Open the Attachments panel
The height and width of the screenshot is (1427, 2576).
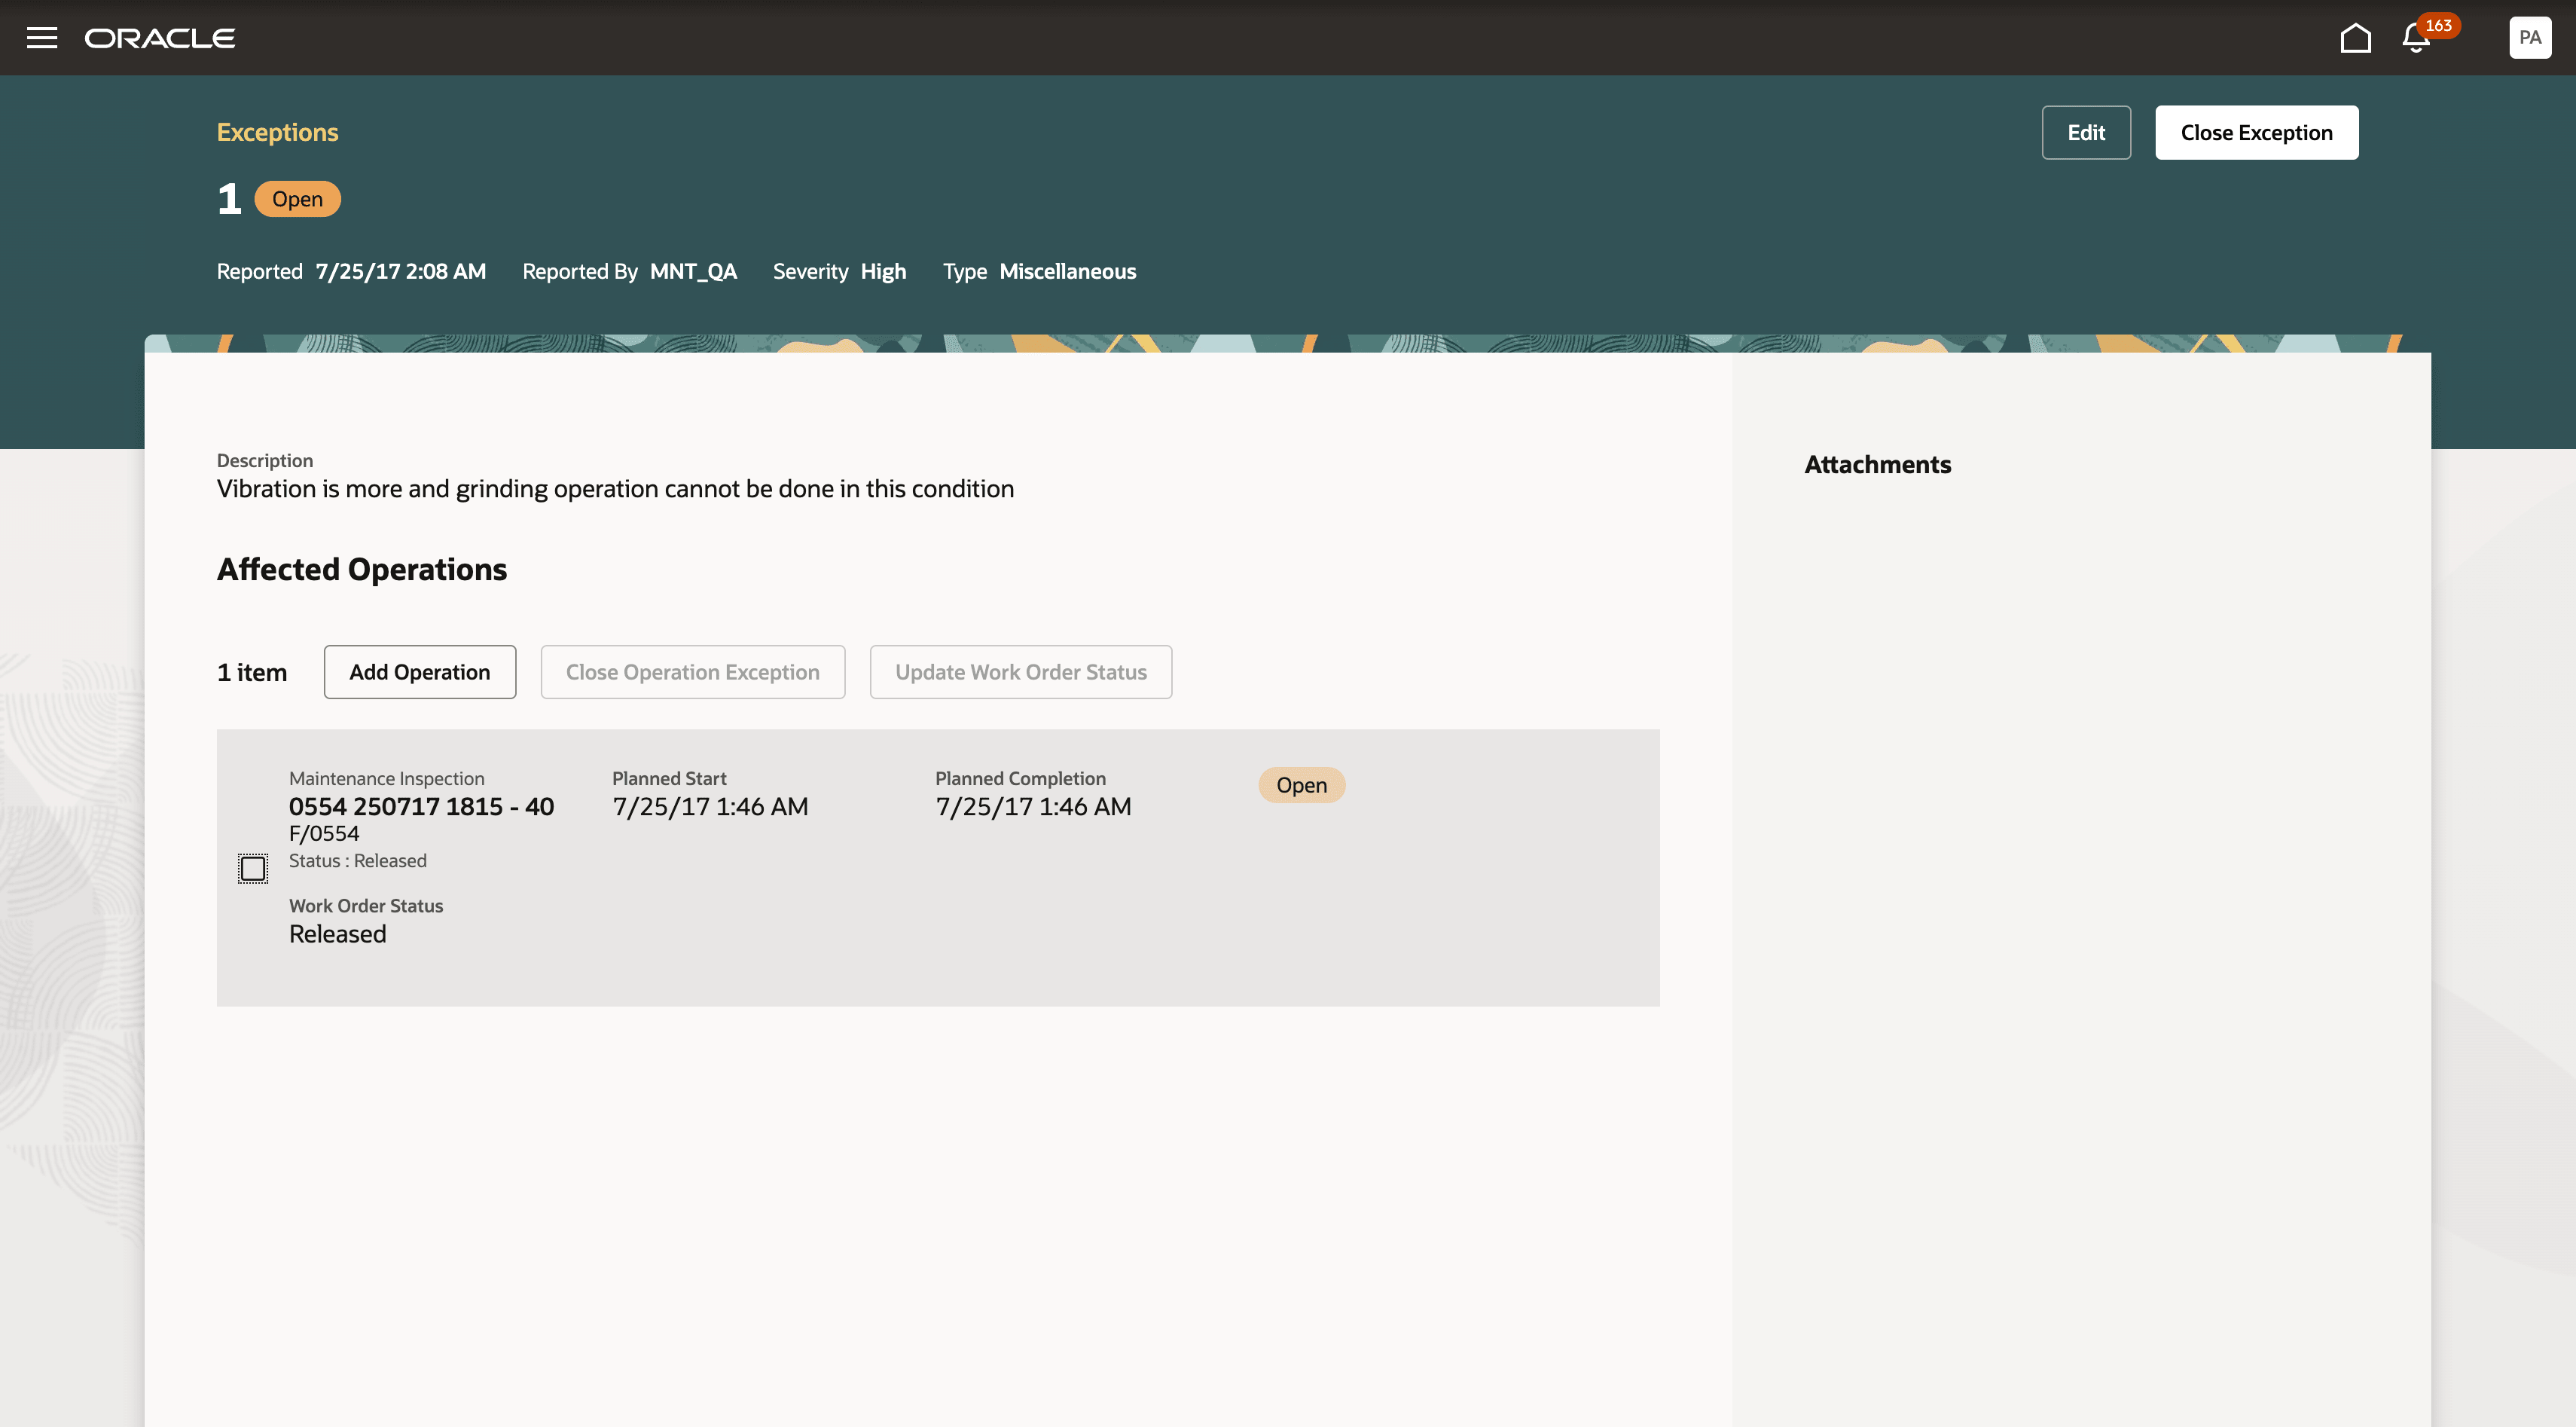coord(1877,464)
